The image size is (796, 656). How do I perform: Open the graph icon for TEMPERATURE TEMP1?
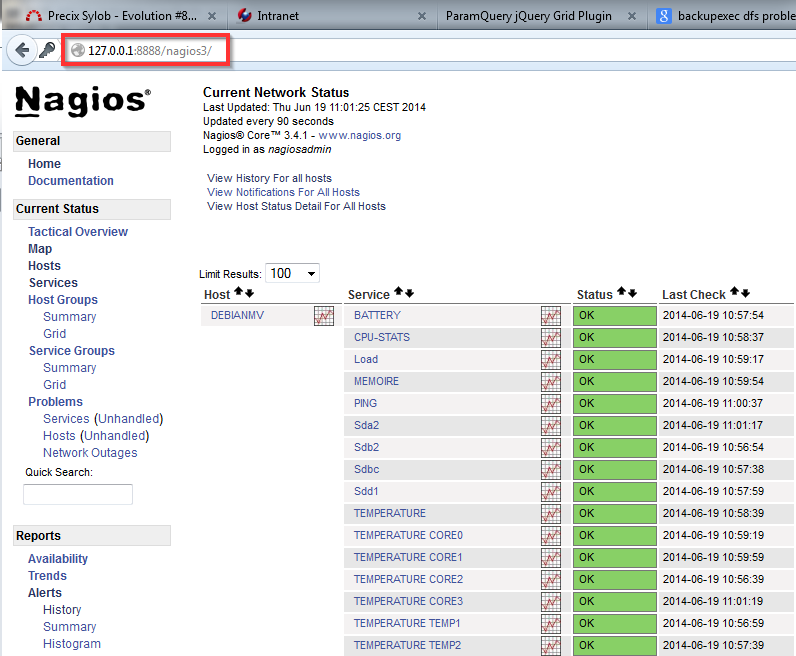tap(551, 624)
